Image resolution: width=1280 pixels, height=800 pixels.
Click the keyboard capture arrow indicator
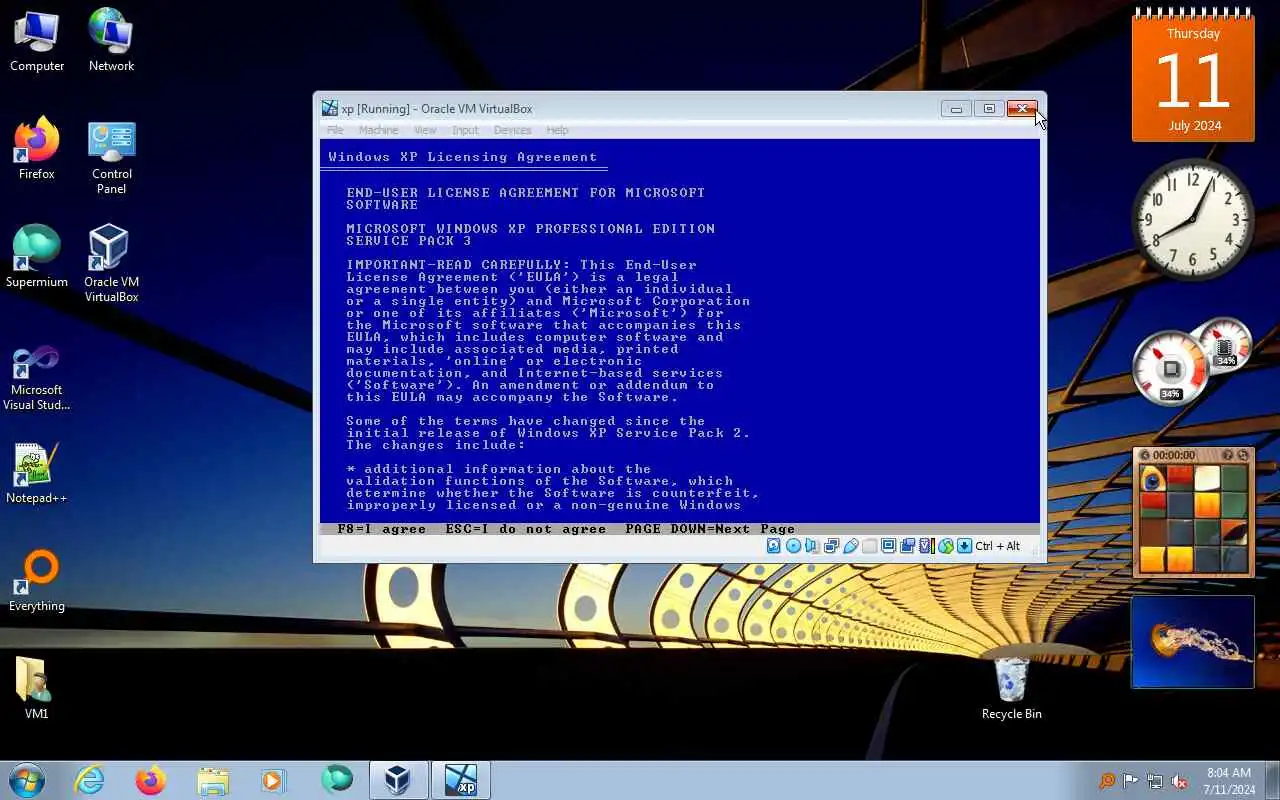point(964,546)
